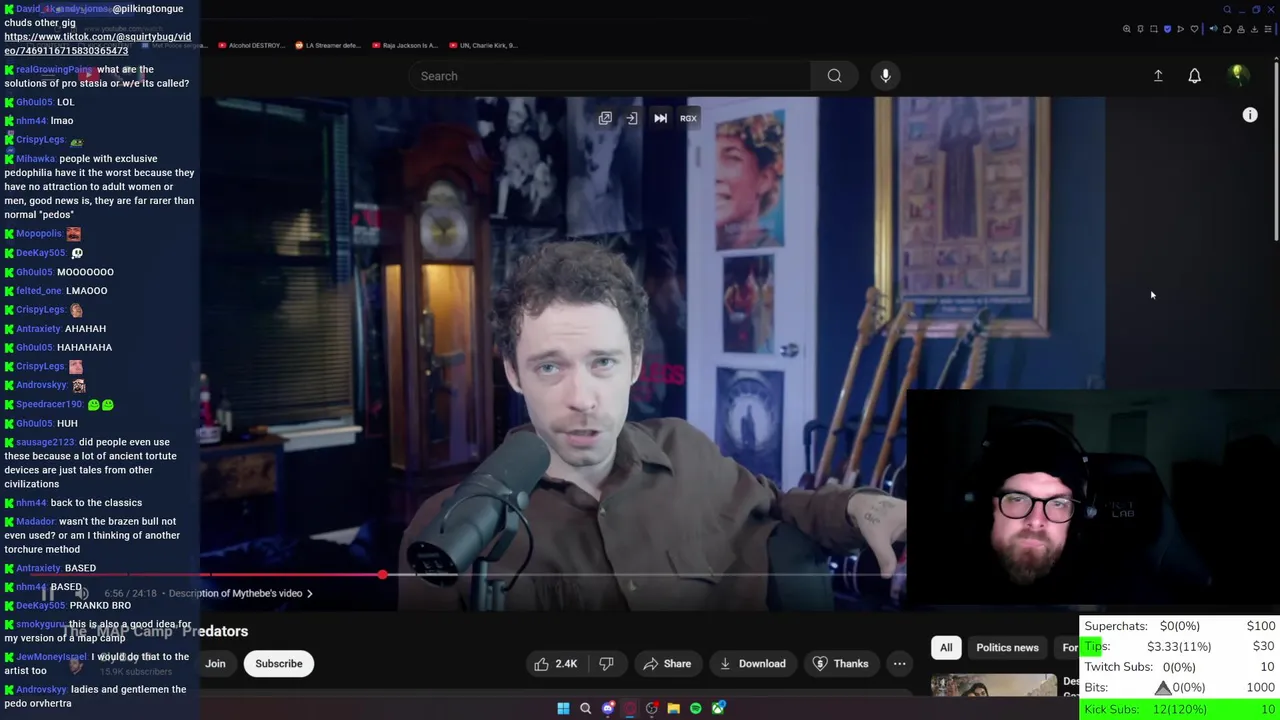The image size is (1280, 720).
Task: Open Discord from the taskbar
Action: click(x=608, y=708)
